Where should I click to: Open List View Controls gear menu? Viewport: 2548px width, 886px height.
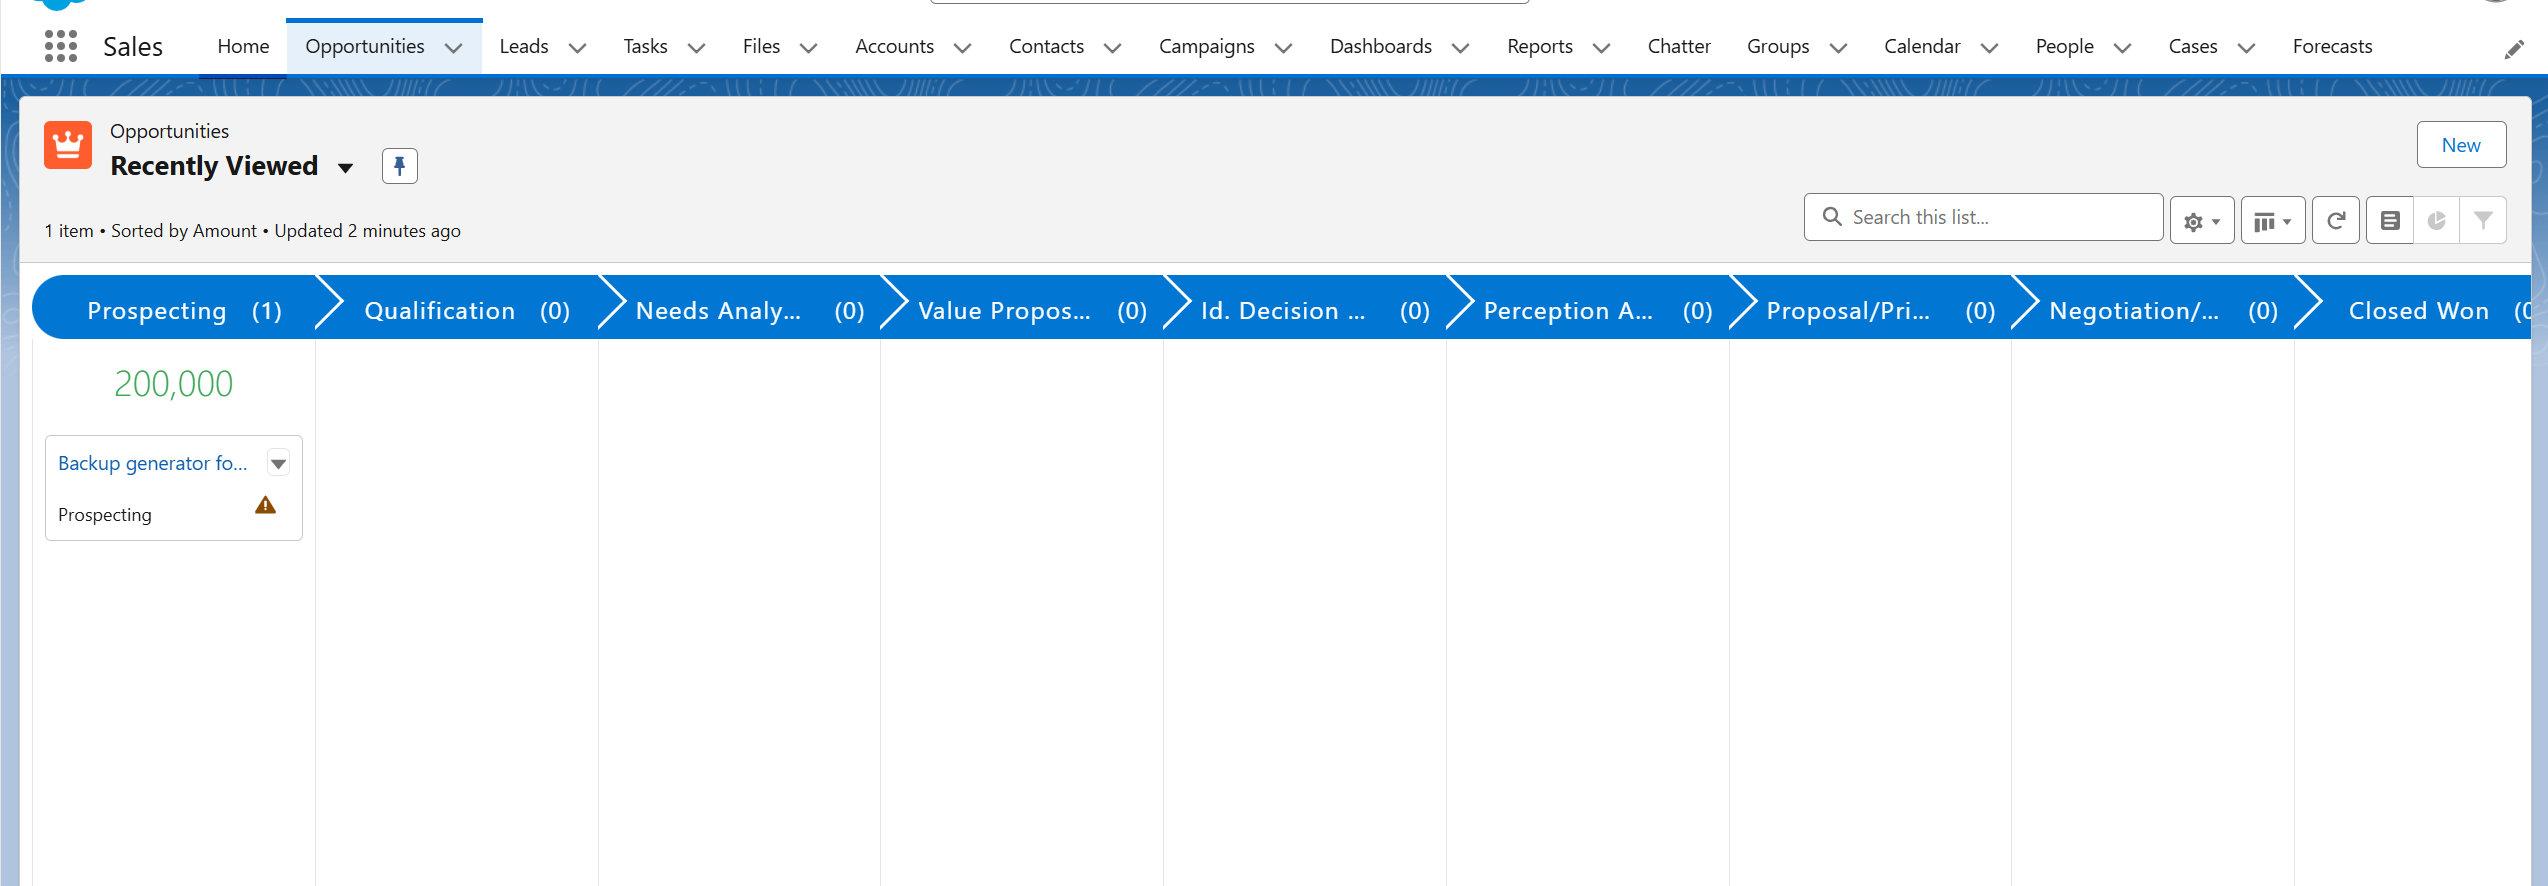pos(2202,221)
